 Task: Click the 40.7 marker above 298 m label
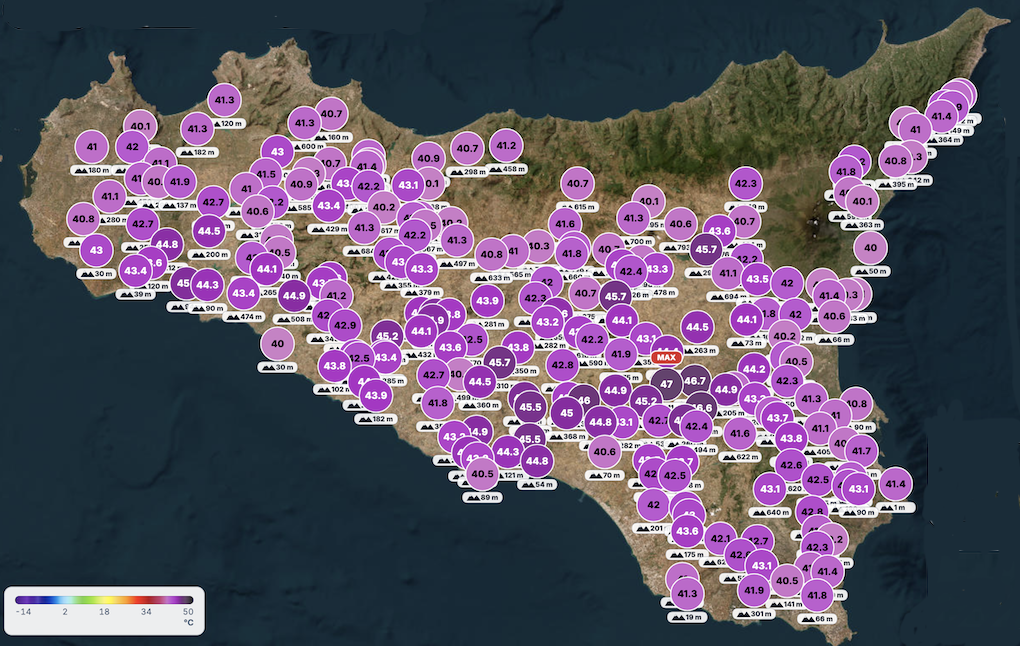point(467,148)
